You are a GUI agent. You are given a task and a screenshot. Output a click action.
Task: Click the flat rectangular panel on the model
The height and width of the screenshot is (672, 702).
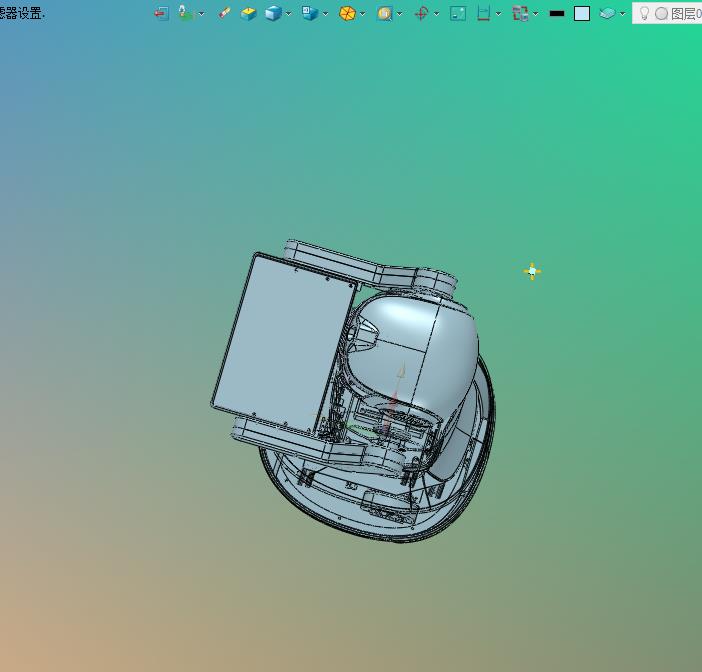coord(283,343)
